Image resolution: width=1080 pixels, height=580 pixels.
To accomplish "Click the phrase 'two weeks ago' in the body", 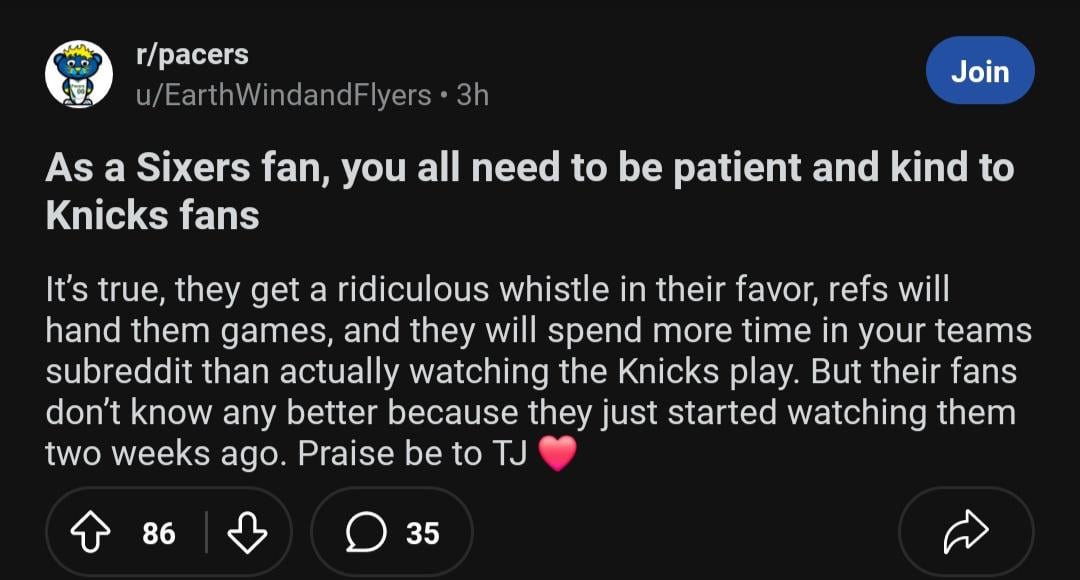I will pos(165,453).
